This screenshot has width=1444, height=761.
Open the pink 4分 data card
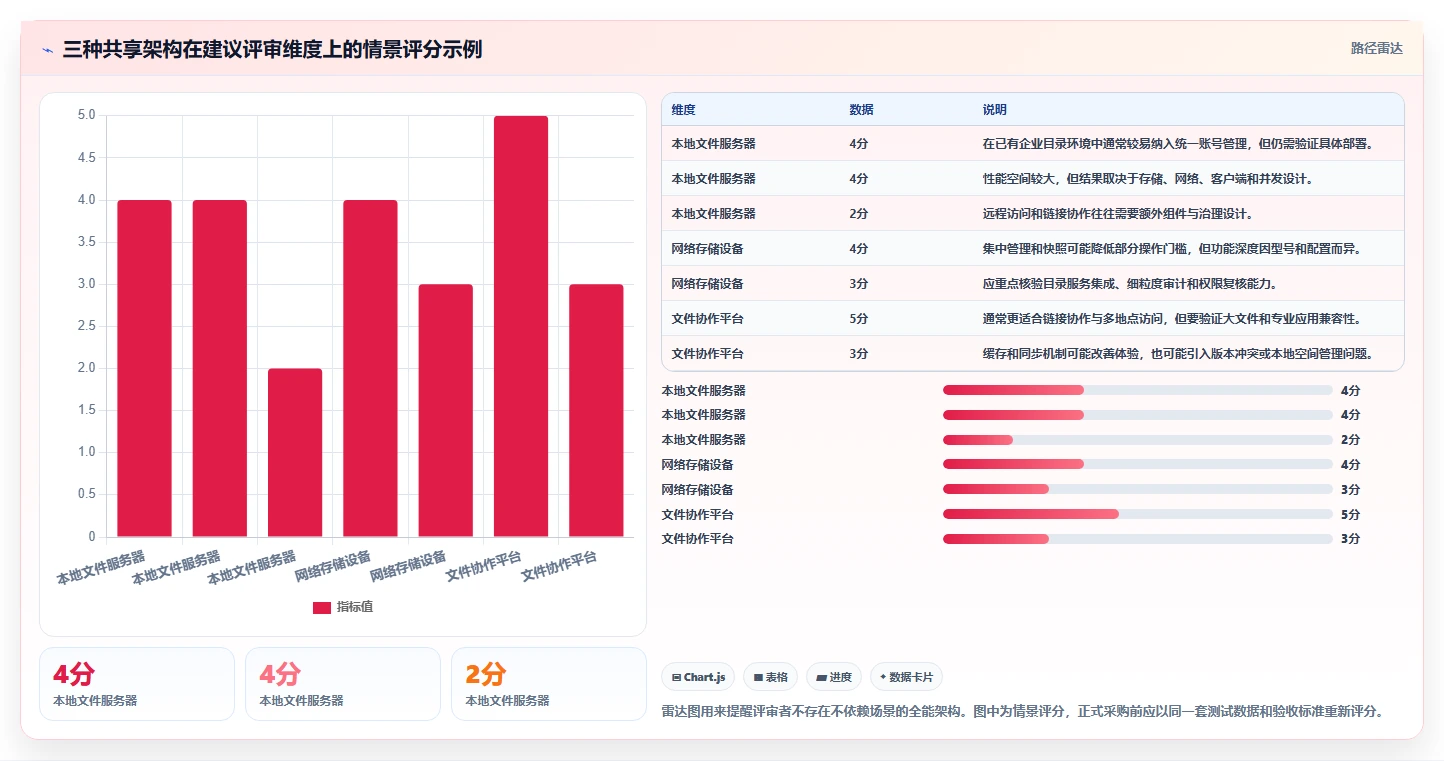[343, 684]
